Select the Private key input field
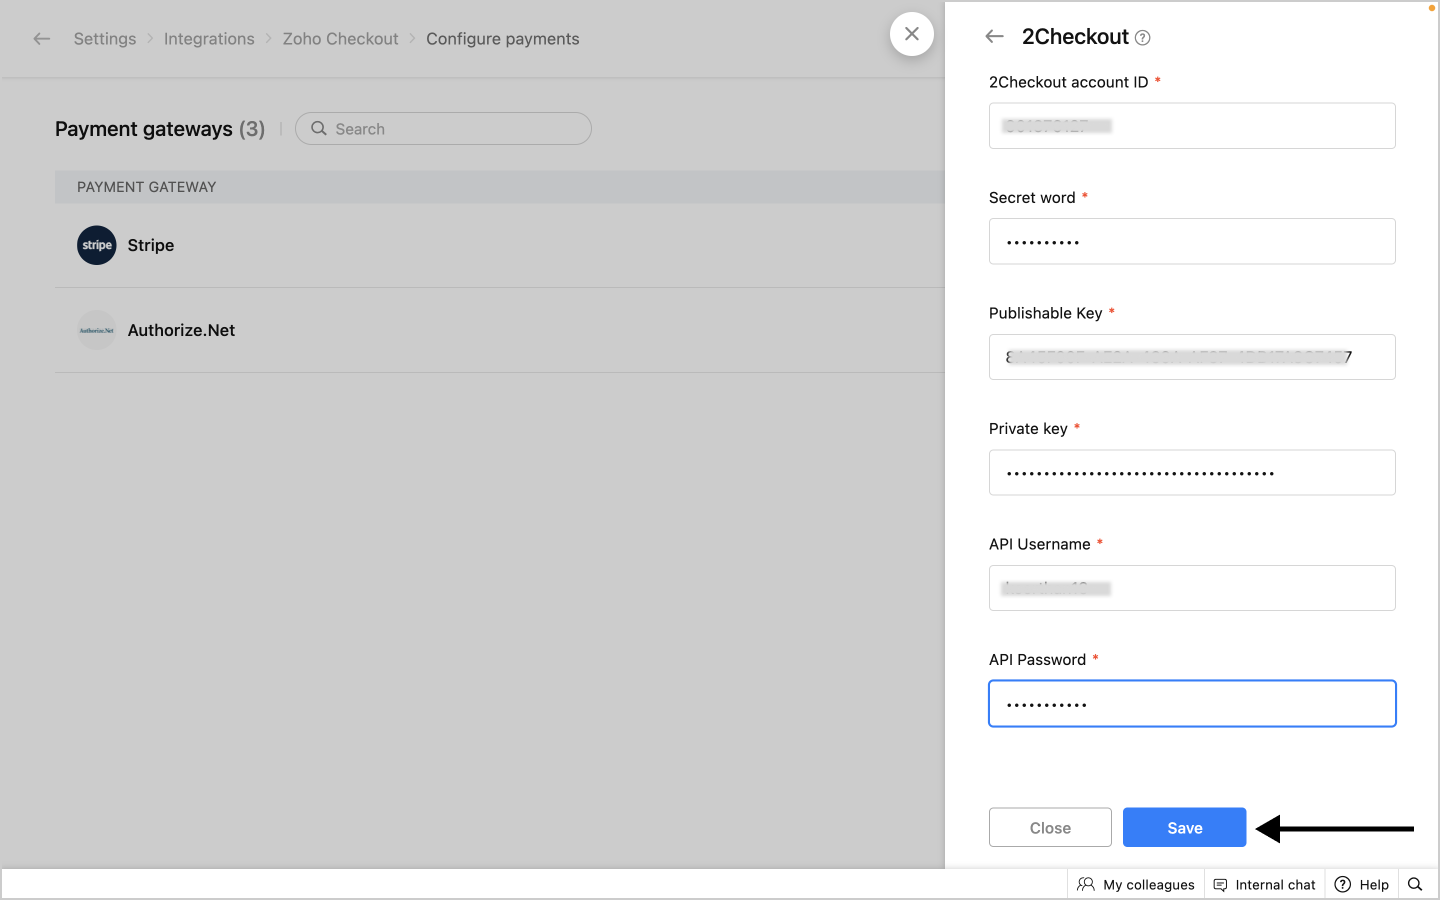 1192,473
